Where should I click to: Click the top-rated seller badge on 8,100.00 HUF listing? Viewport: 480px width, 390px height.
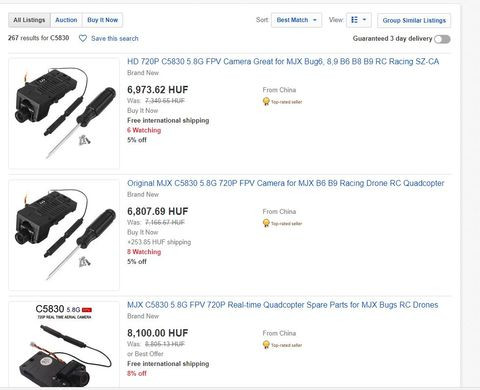coord(282,345)
